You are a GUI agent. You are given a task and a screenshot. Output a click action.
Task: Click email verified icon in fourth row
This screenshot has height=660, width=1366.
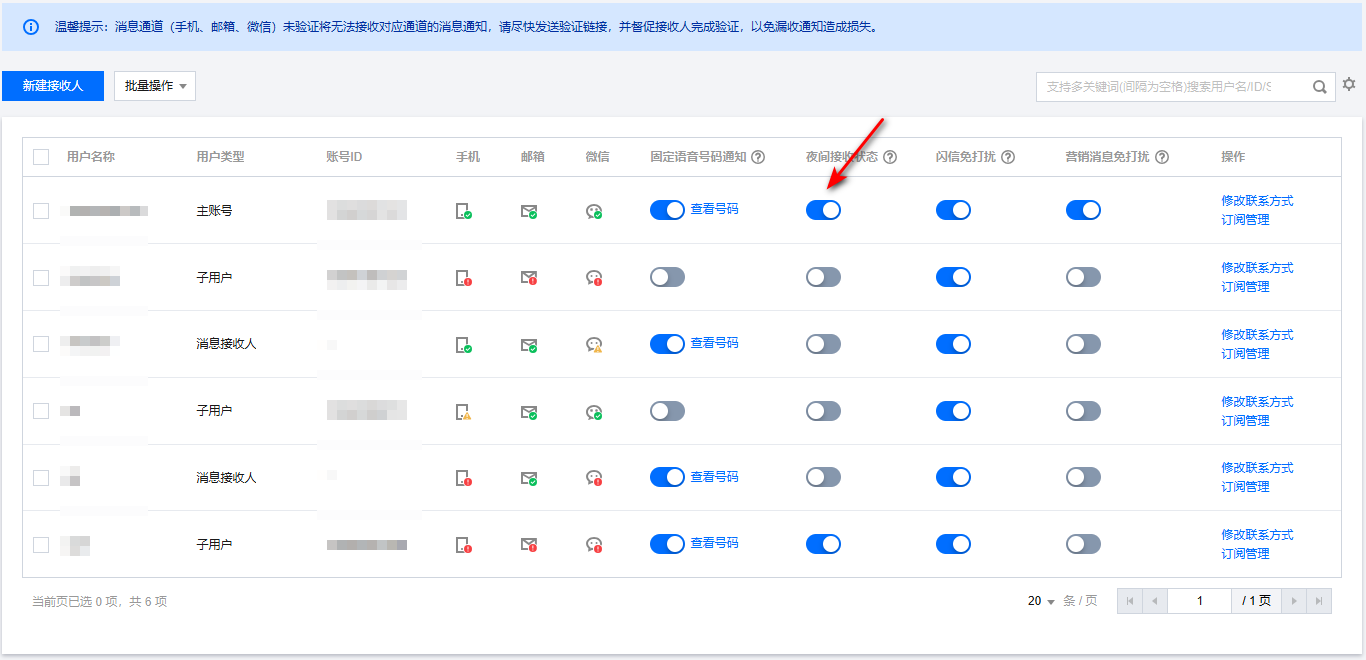529,412
